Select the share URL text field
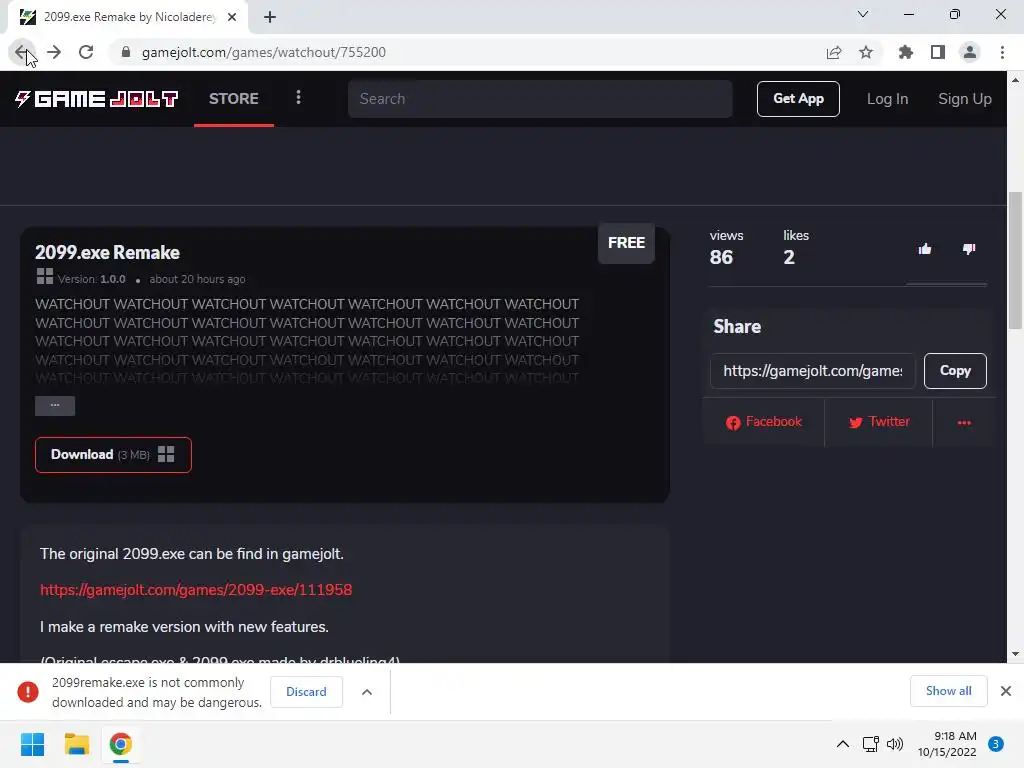The height and width of the screenshot is (768, 1024). (812, 371)
